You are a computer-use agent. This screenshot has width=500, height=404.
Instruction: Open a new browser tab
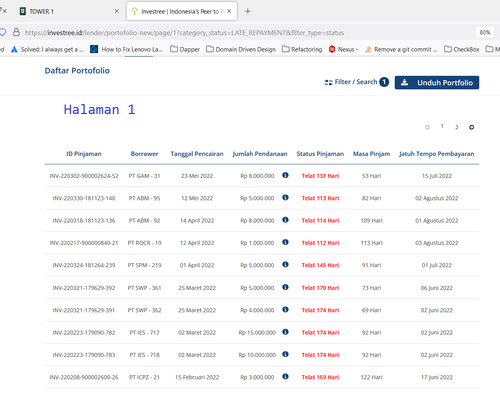point(248,11)
